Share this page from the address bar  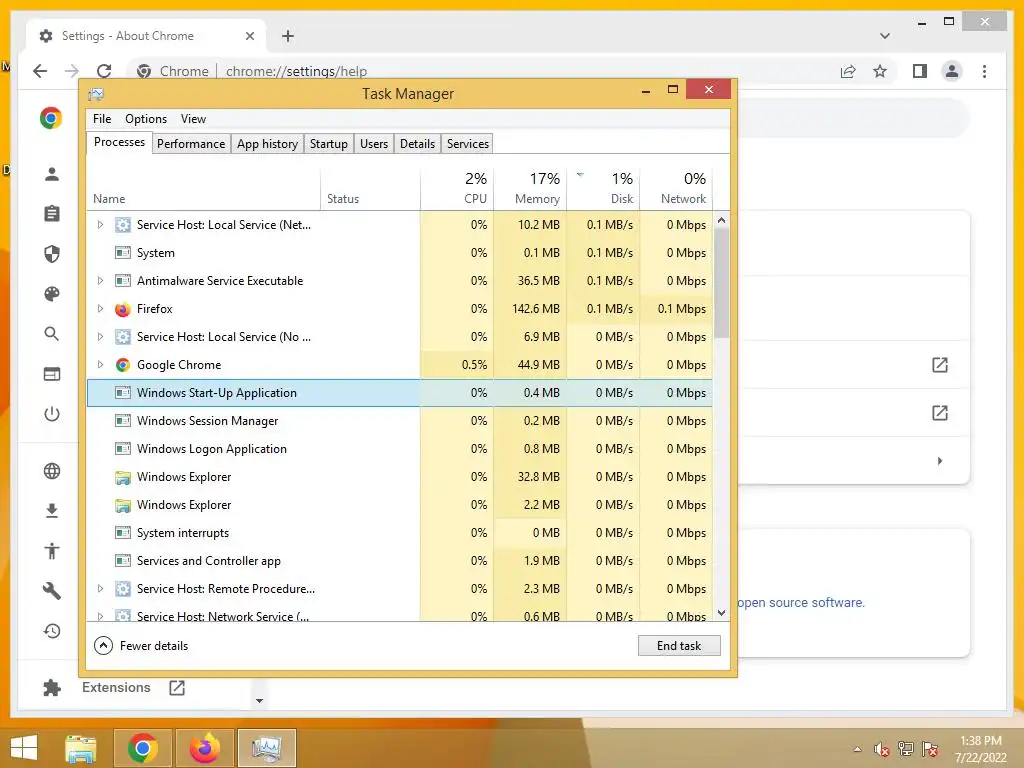tap(848, 71)
